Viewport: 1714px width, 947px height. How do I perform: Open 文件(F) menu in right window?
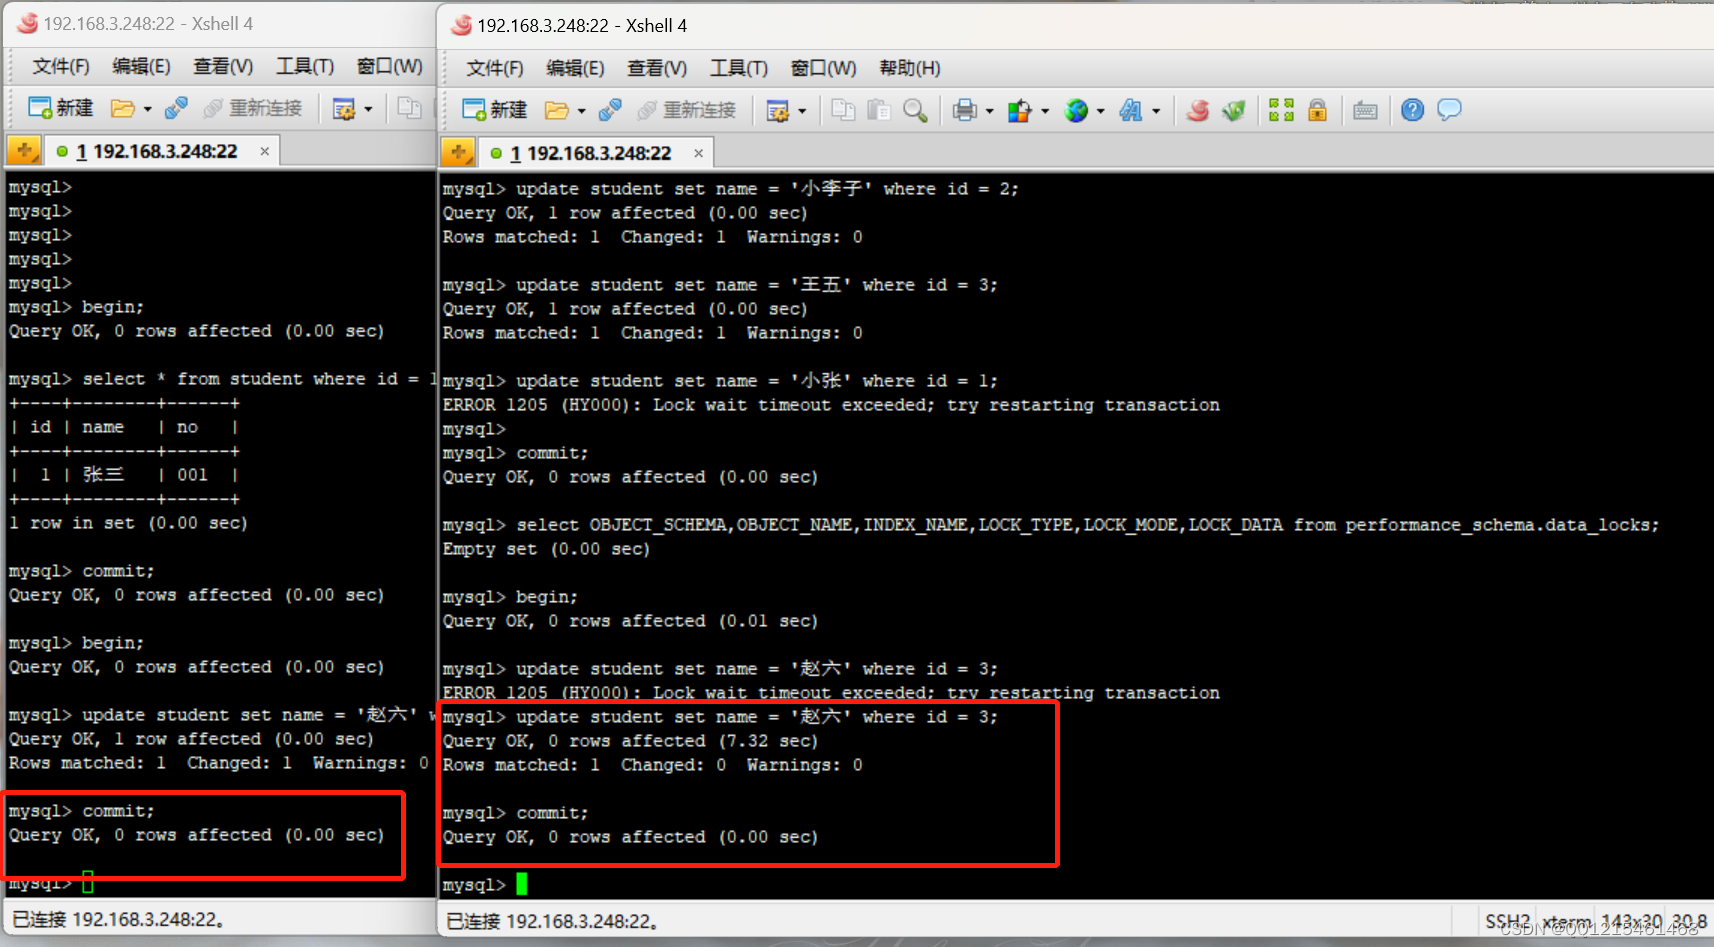pyautogui.click(x=495, y=68)
